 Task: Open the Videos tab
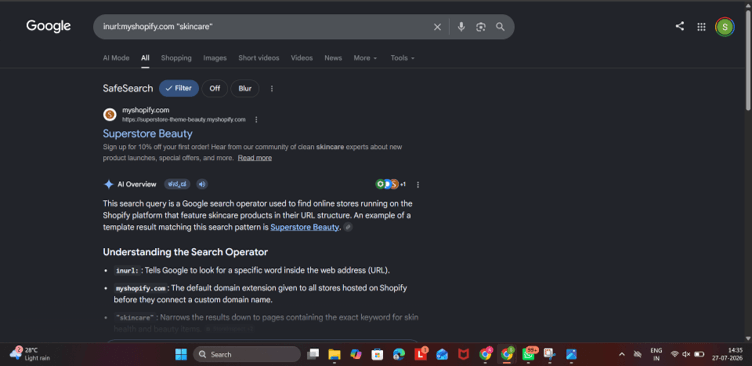[302, 58]
